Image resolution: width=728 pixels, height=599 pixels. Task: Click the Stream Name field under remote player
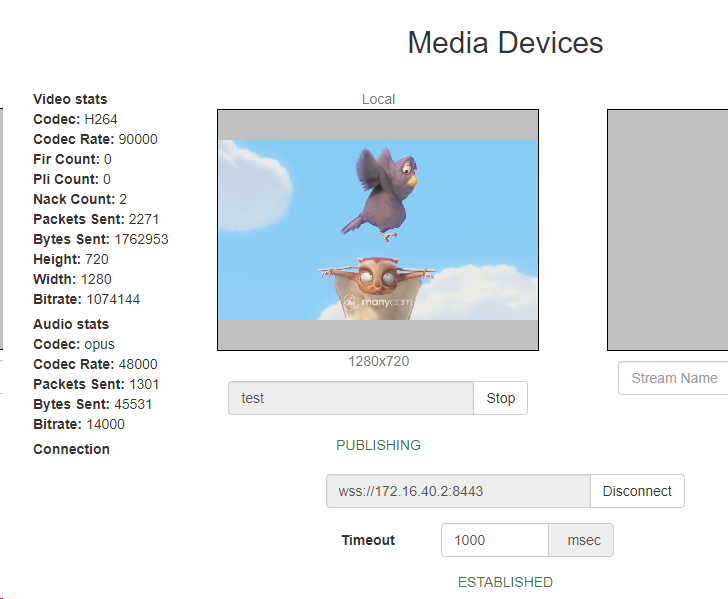tap(673, 378)
